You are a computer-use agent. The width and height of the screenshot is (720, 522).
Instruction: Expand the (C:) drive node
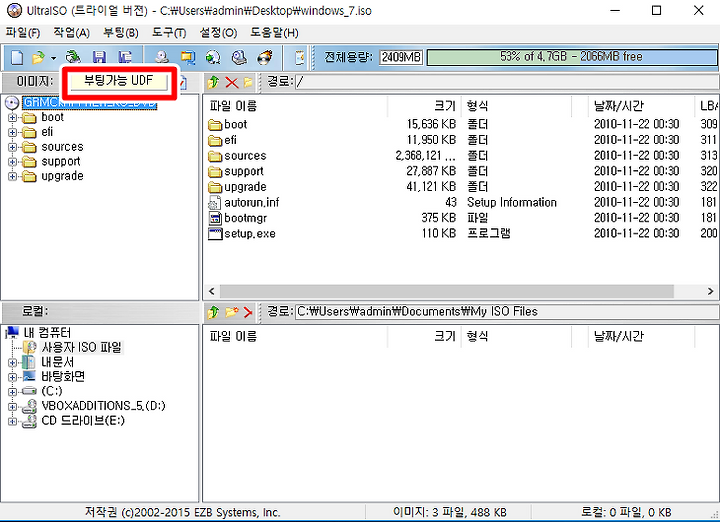coord(12,392)
